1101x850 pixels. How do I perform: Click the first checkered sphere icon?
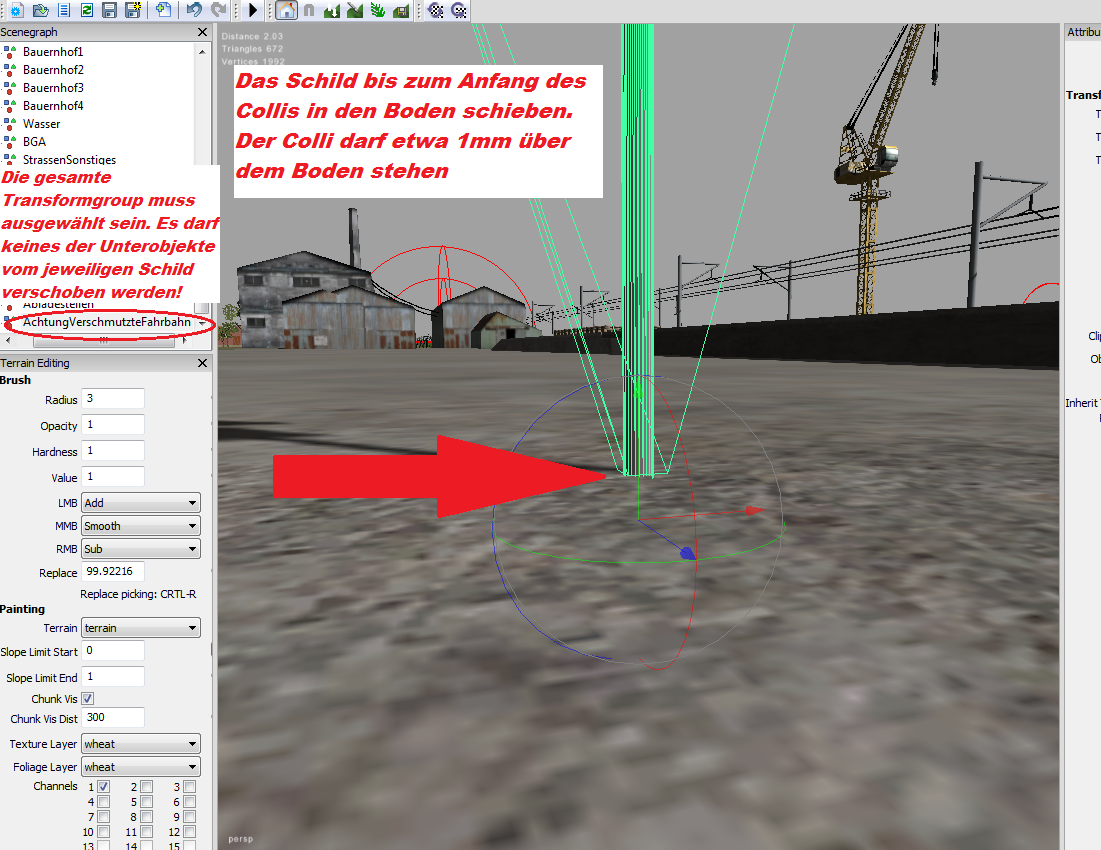point(435,10)
